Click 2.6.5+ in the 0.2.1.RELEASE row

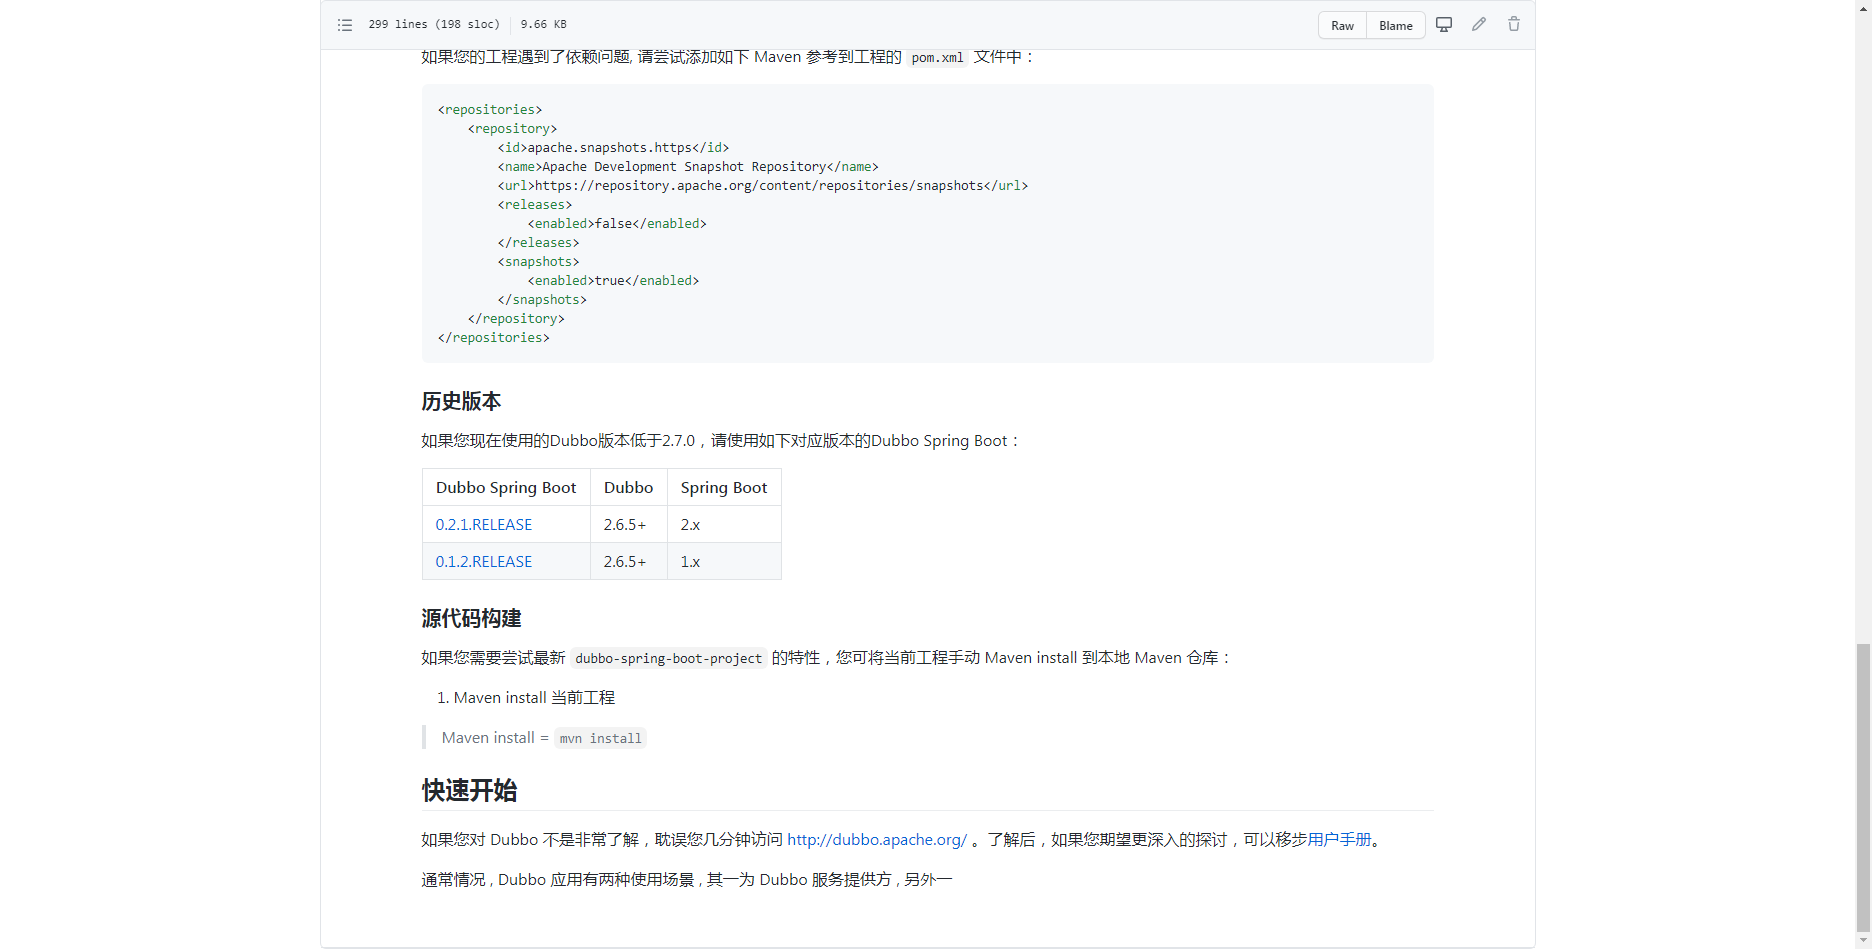[x=628, y=524]
